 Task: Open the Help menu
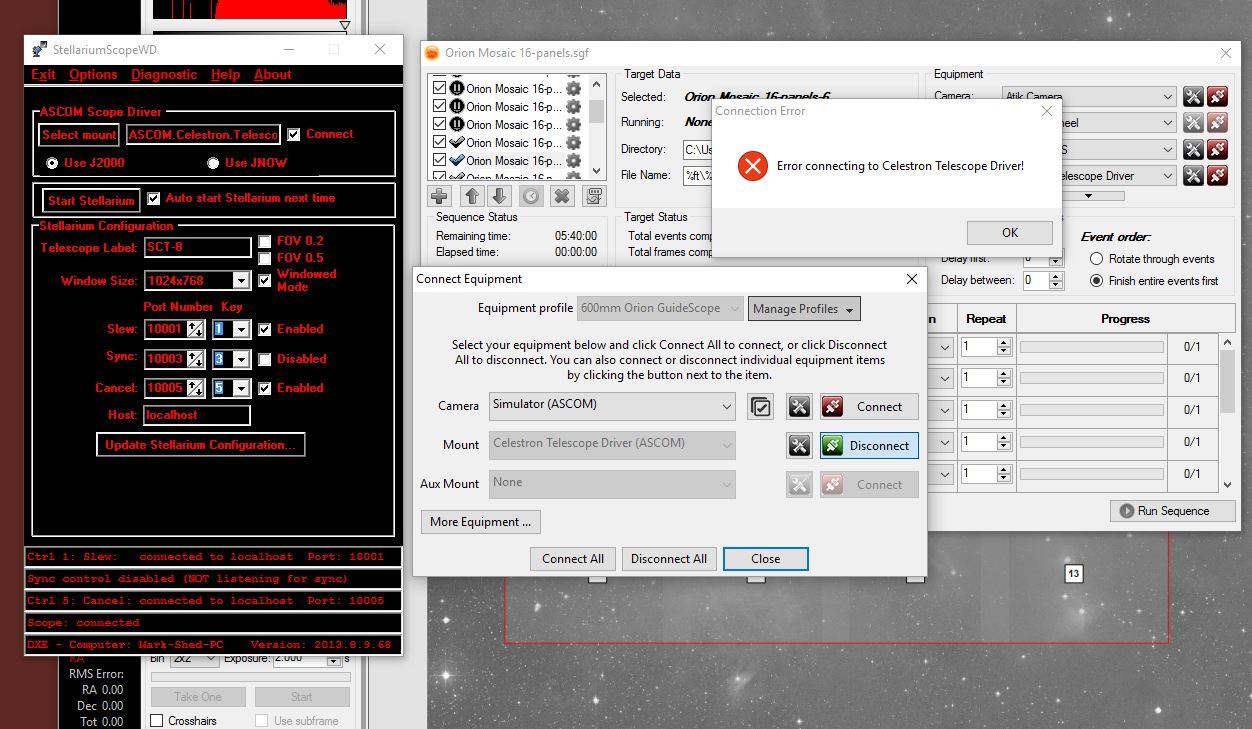(x=225, y=75)
